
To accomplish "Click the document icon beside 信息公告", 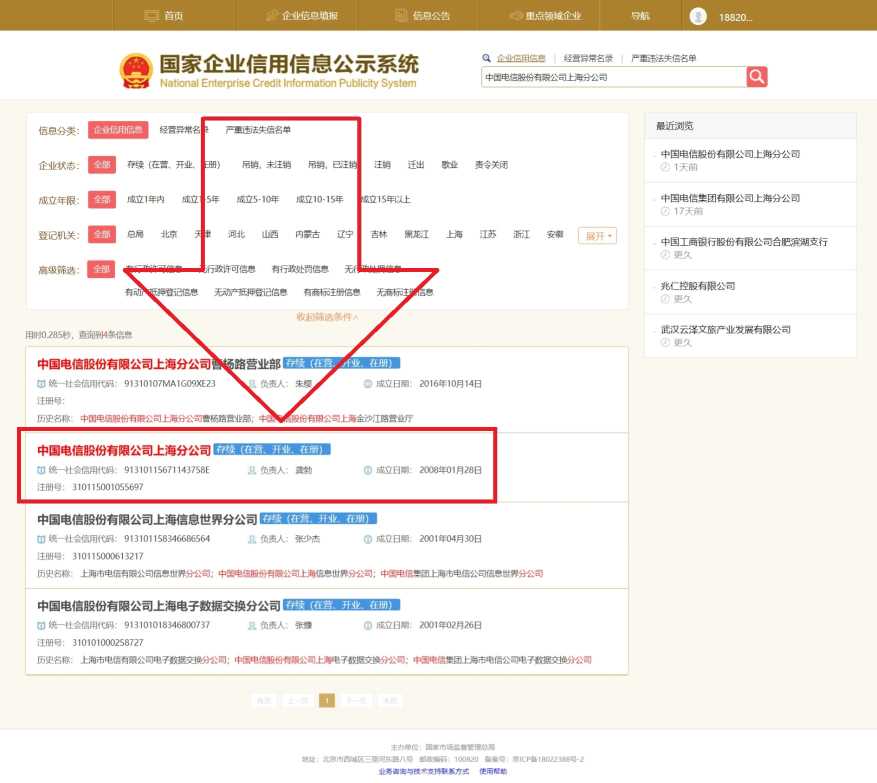I will pos(401,16).
